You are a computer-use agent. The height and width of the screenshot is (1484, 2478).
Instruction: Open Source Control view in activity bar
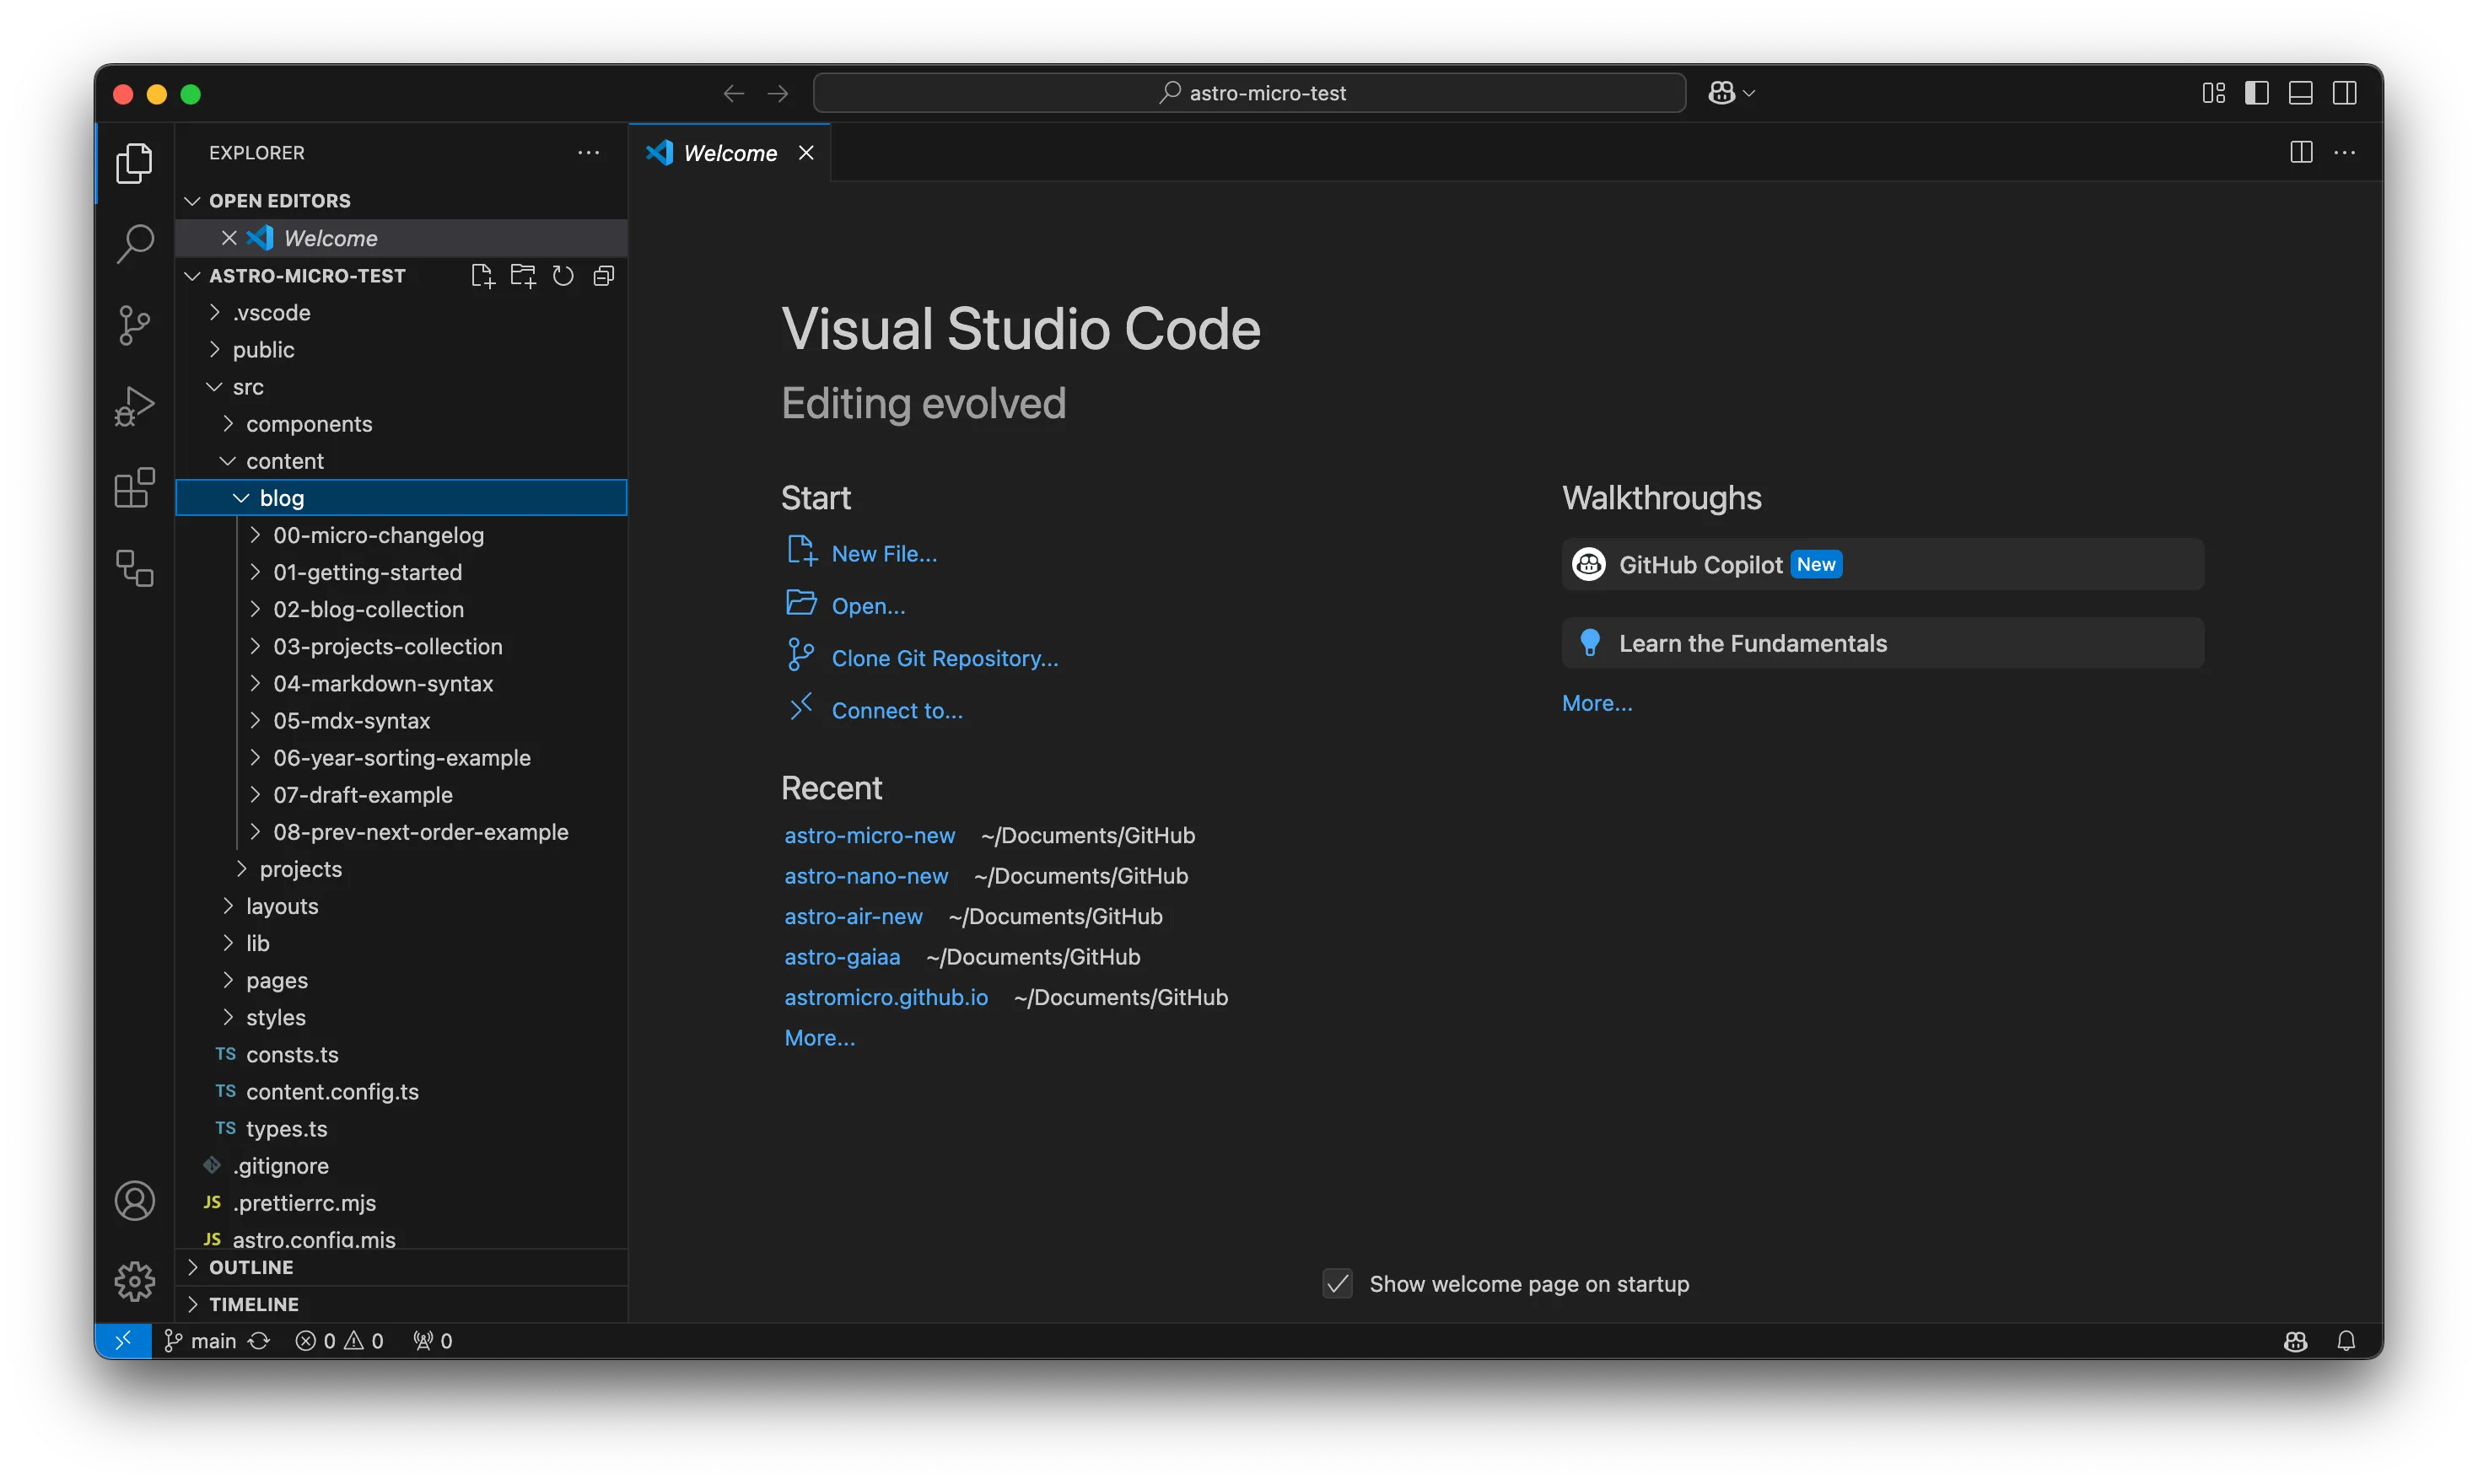134,325
